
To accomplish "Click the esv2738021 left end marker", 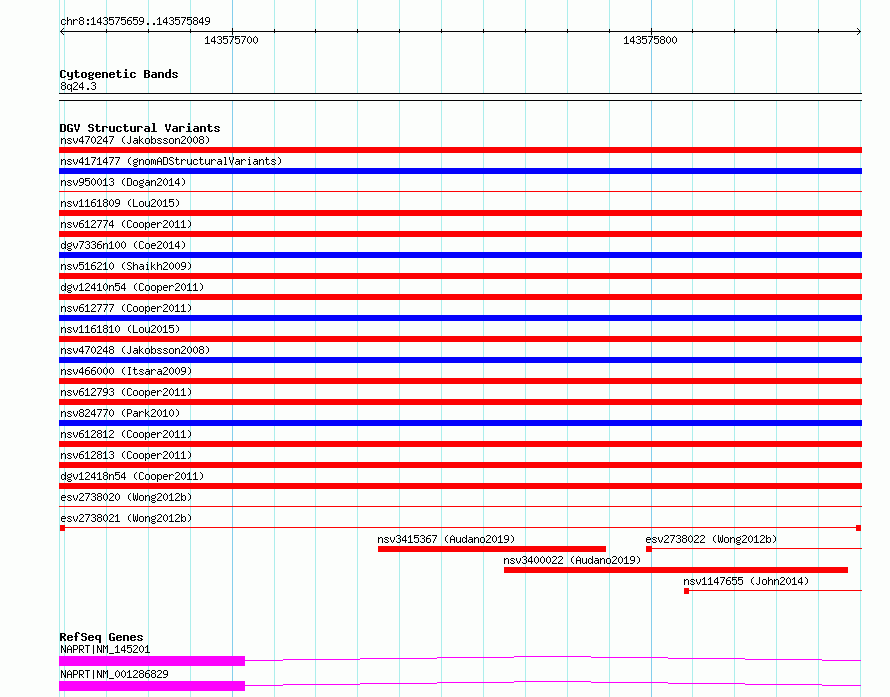I will point(62,528).
